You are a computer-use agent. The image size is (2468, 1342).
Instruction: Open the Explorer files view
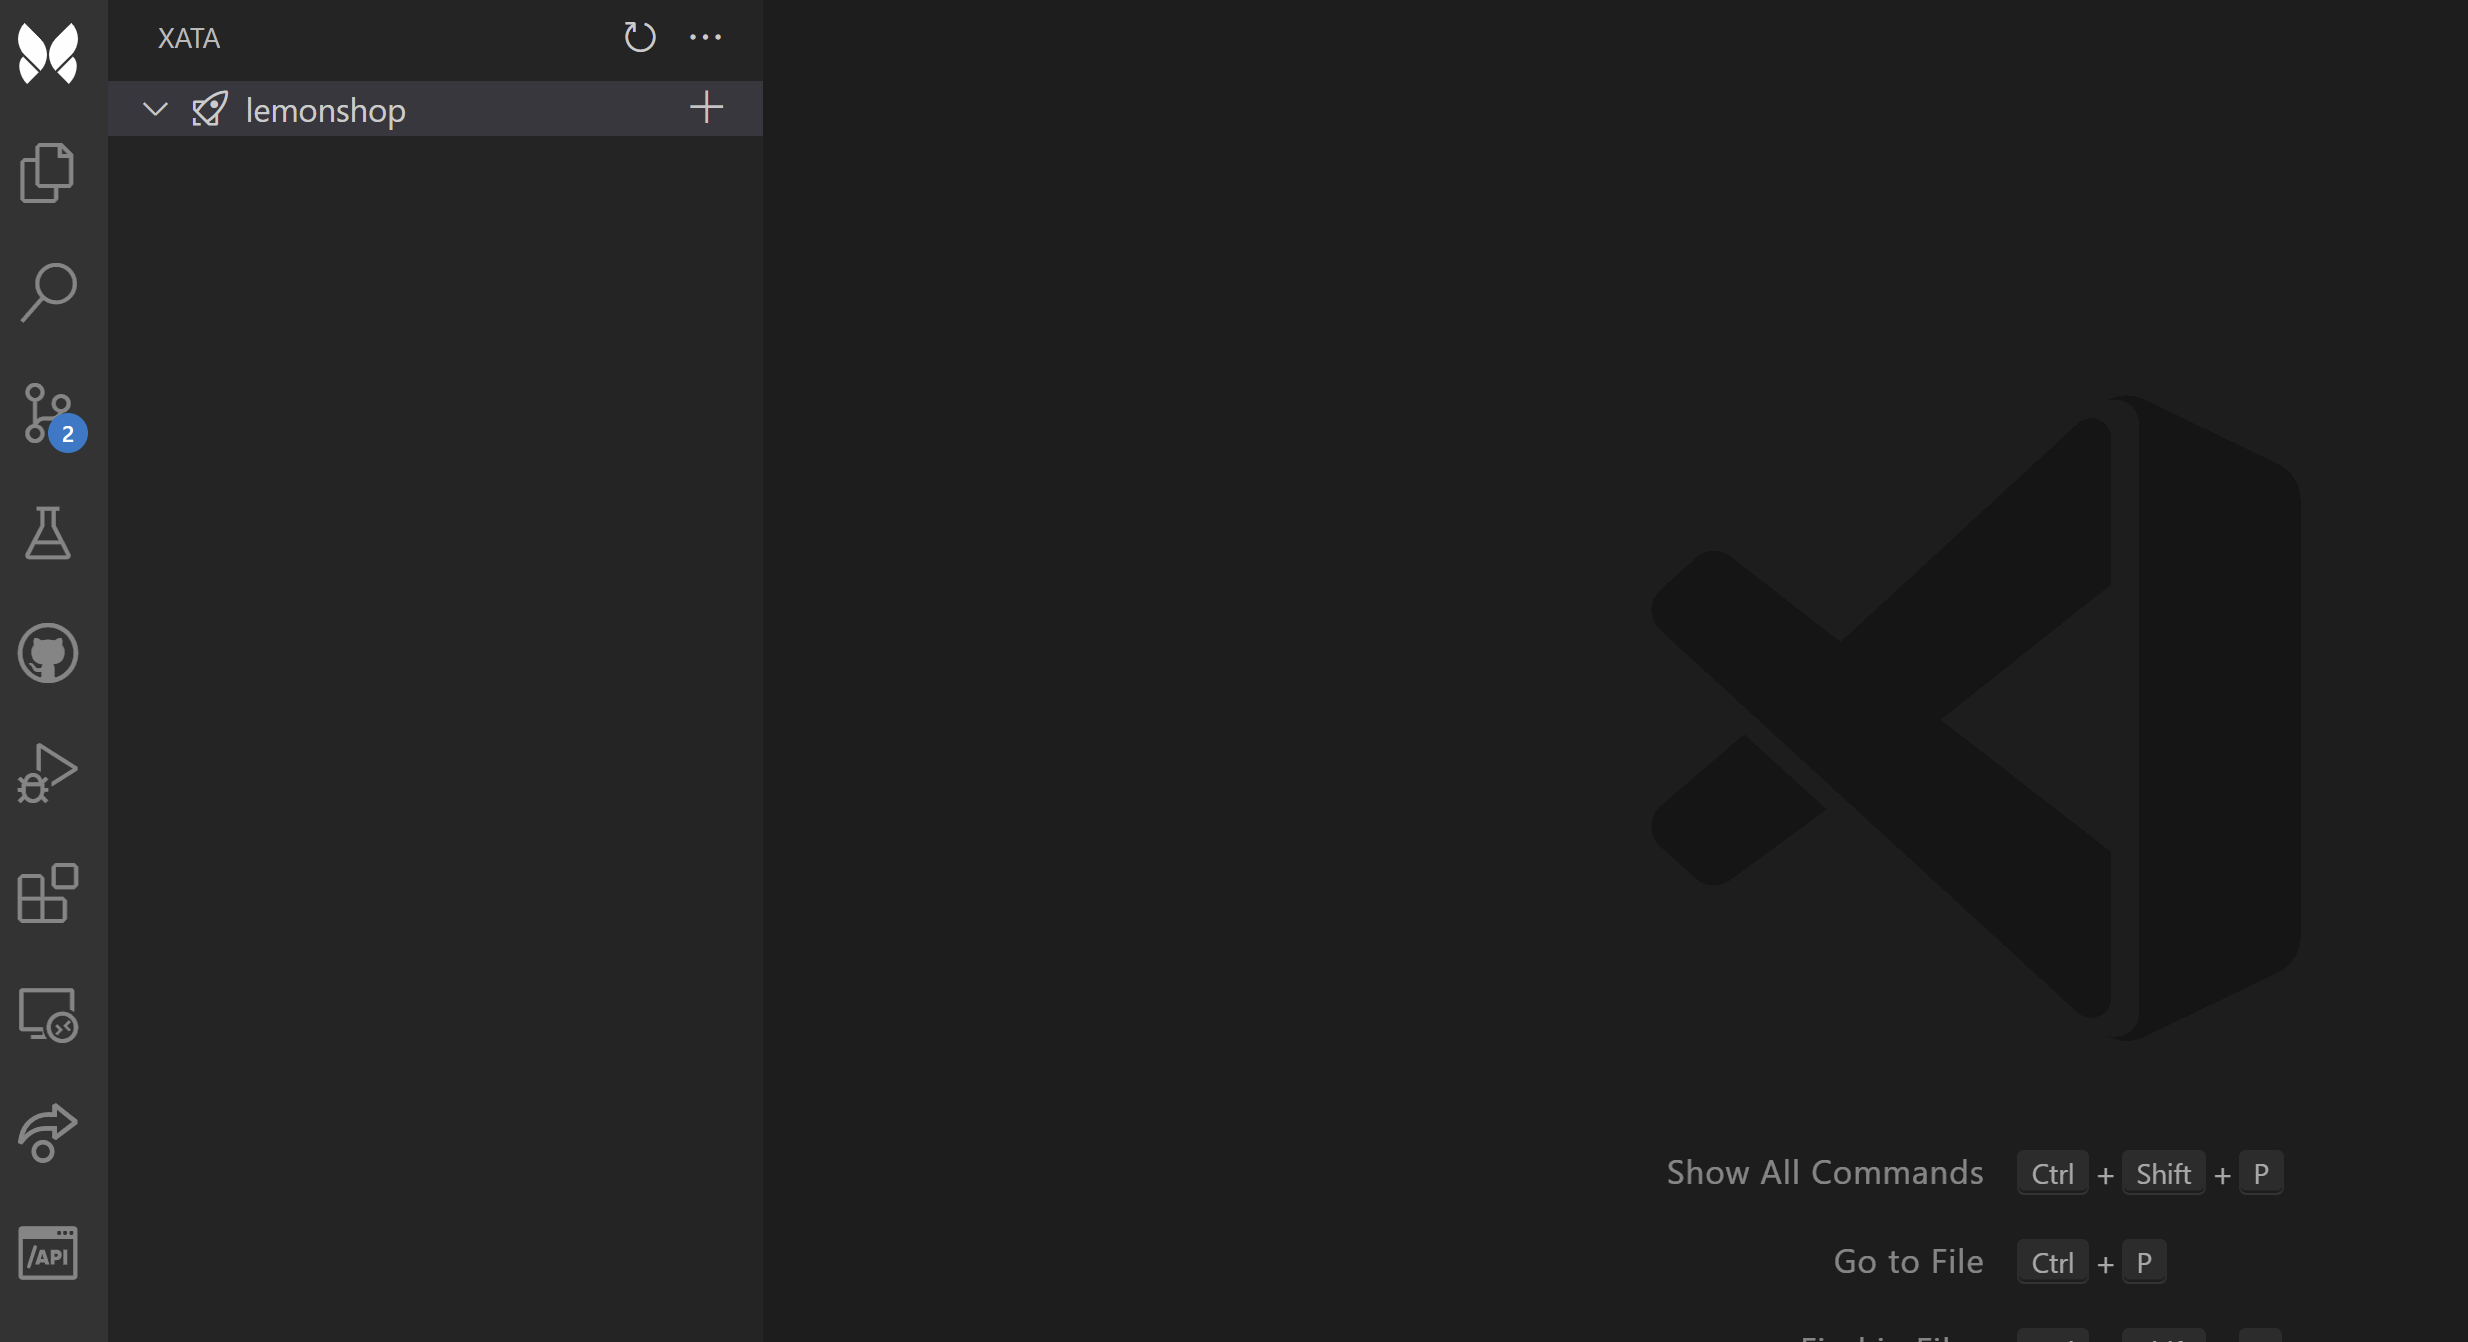click(48, 172)
